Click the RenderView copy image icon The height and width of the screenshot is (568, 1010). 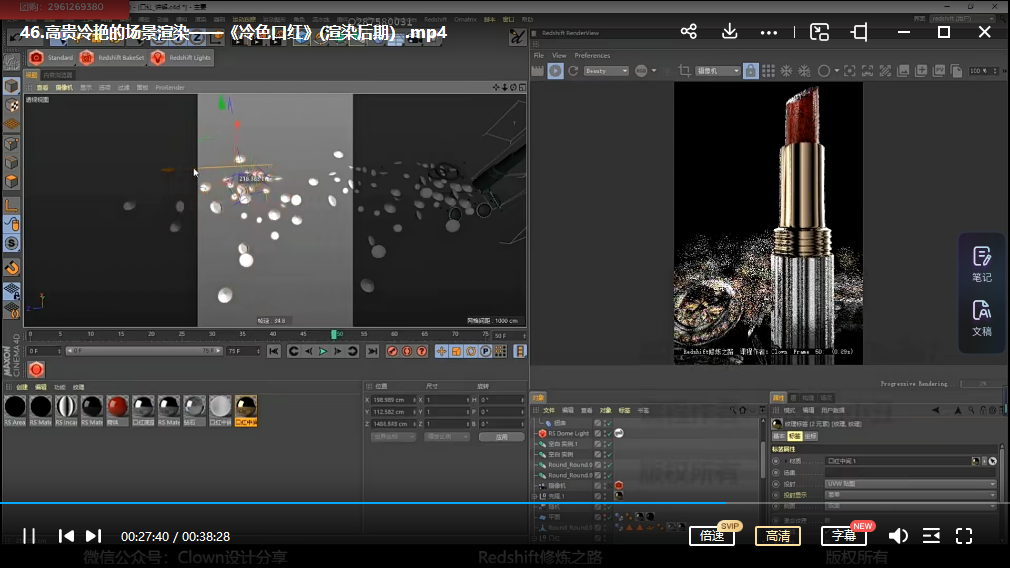[957, 71]
